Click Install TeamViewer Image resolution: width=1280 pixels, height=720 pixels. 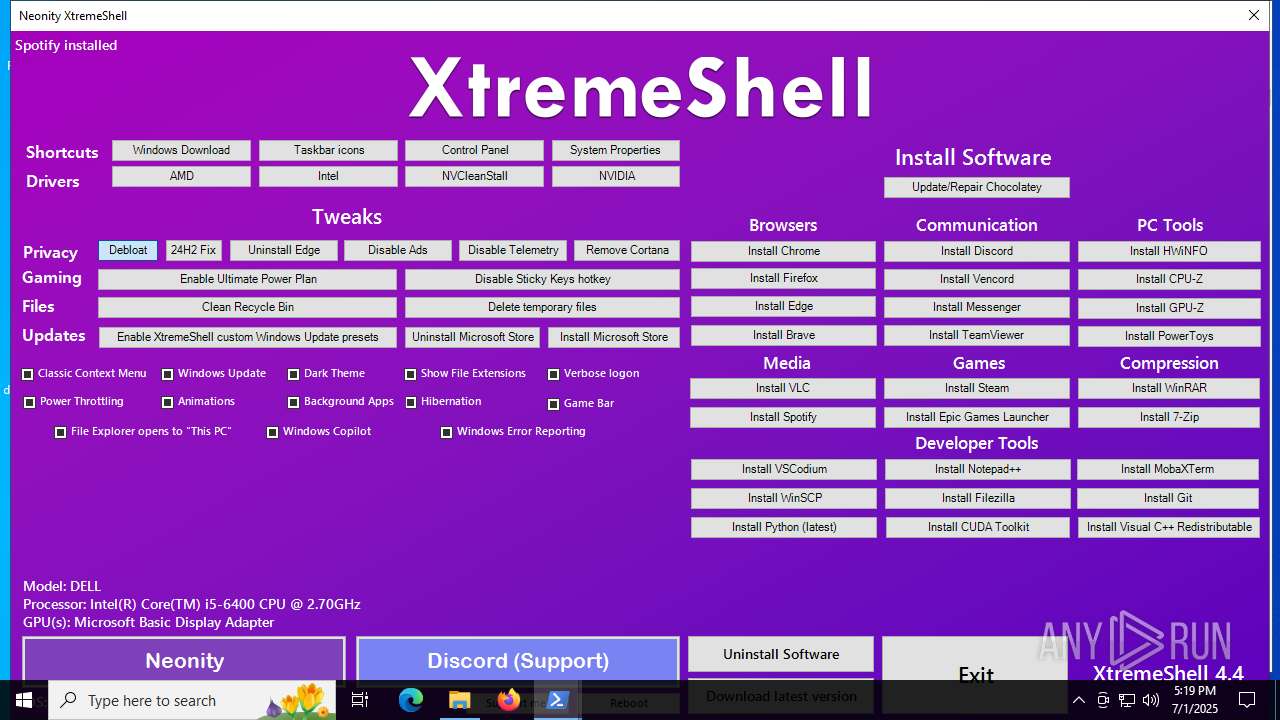[977, 335]
